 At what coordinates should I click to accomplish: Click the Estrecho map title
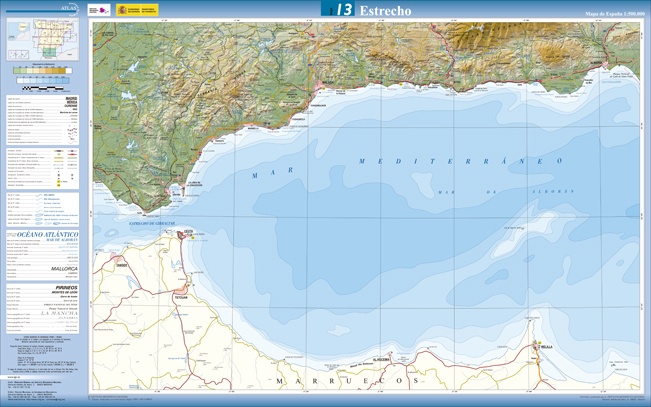[x=385, y=10]
